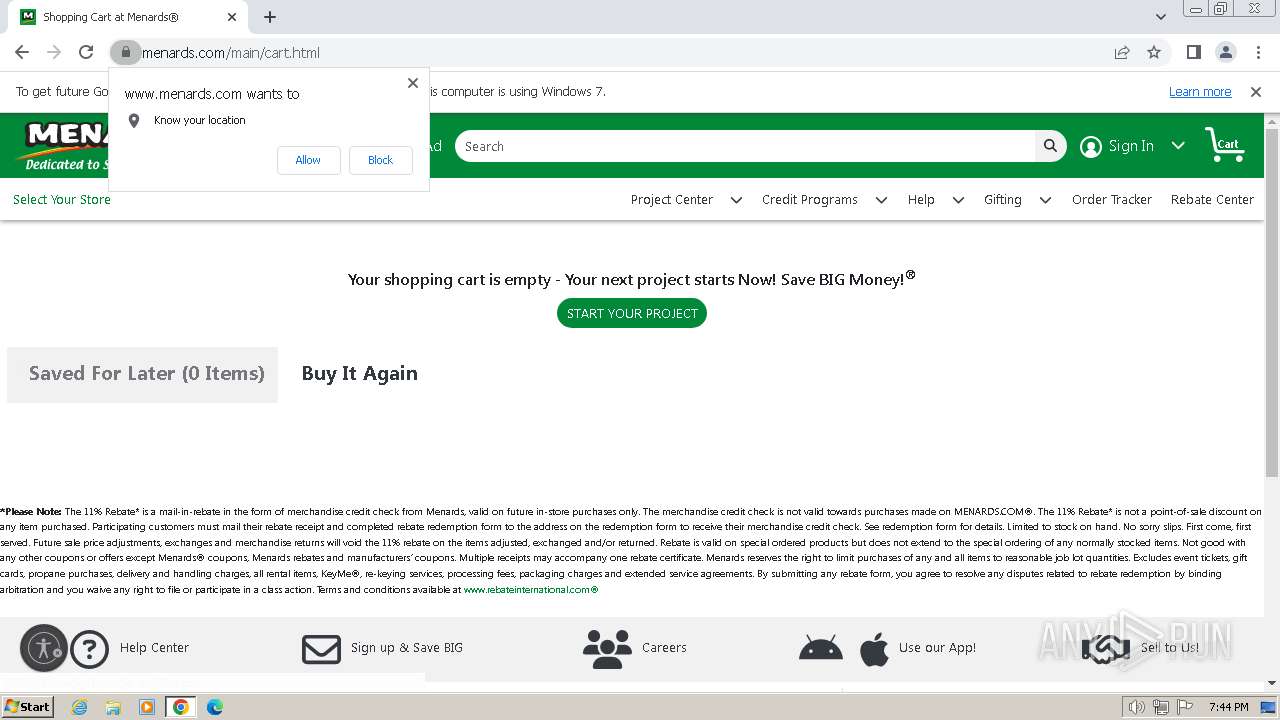Screen dimensions: 1280x720
Task: Open Chrome menu with three dots
Action: pyautogui.click(x=1257, y=52)
